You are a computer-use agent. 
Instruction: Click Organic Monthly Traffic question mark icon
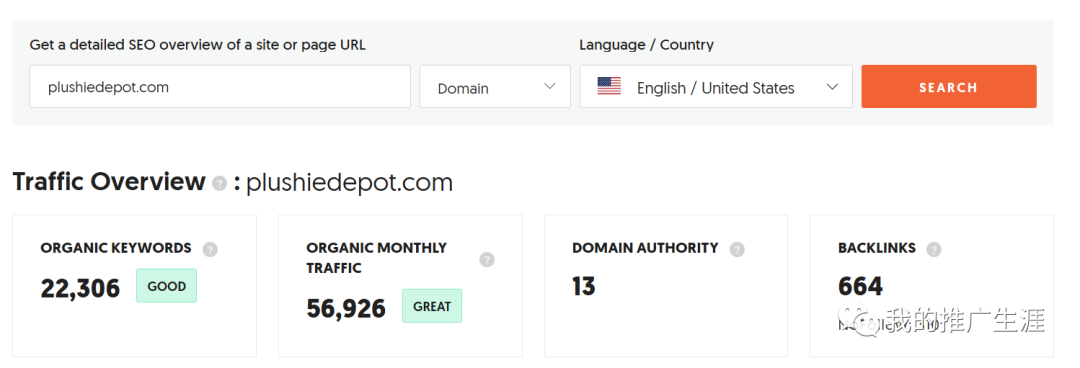coord(486,260)
